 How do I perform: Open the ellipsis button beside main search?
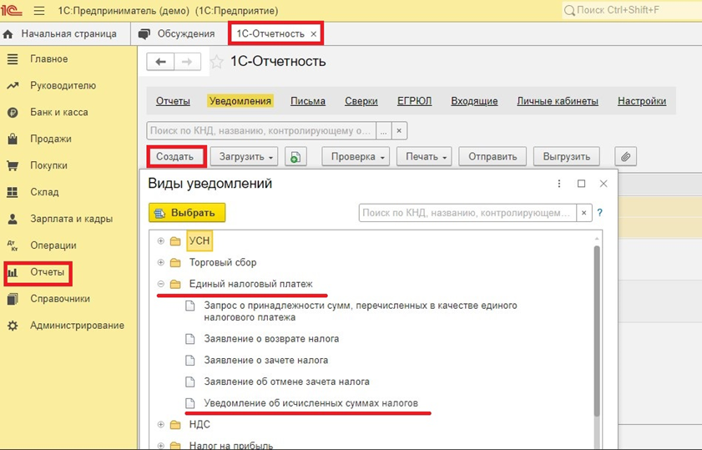click(384, 131)
